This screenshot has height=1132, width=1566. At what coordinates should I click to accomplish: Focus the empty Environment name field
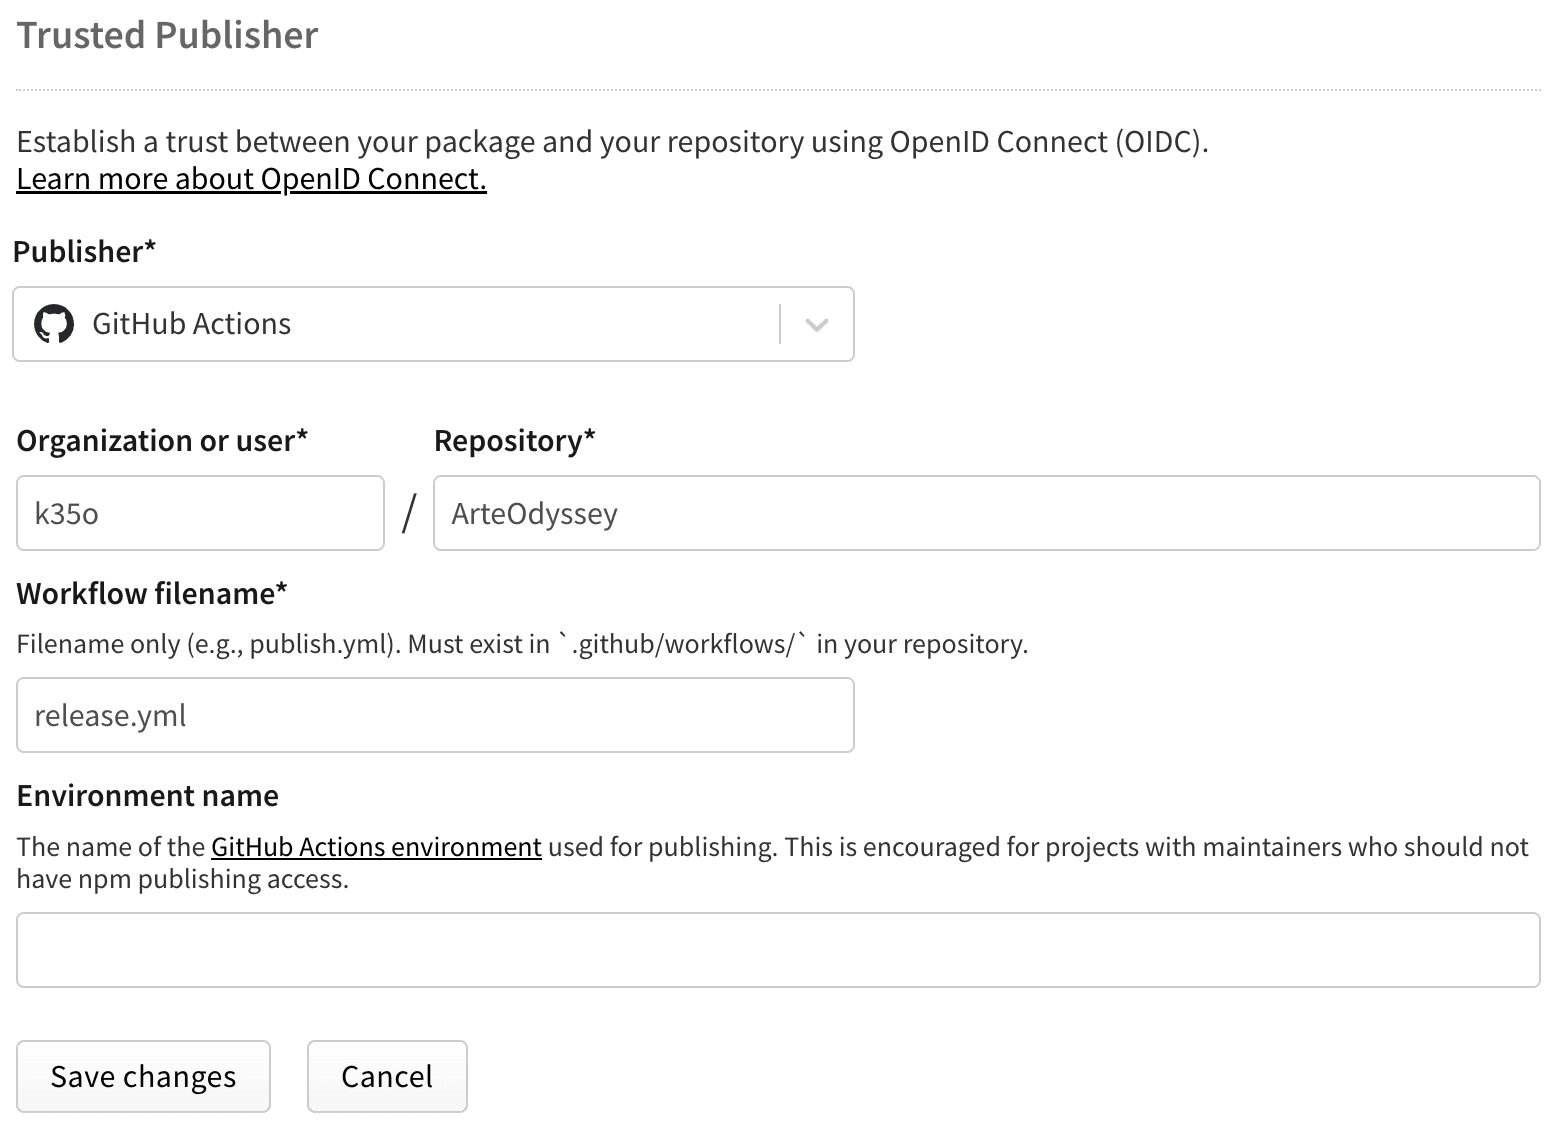point(778,950)
